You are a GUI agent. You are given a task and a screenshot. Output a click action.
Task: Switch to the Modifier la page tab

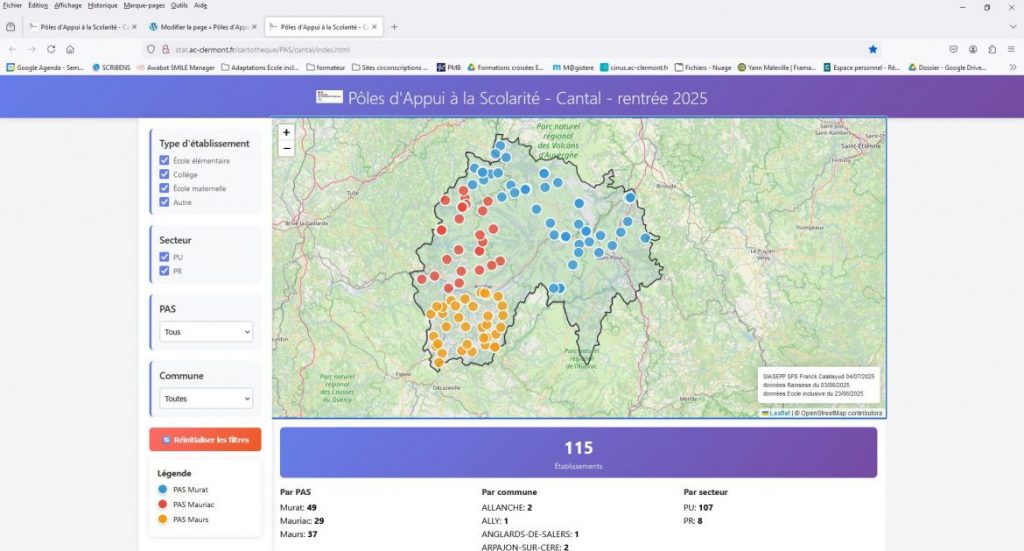point(200,27)
